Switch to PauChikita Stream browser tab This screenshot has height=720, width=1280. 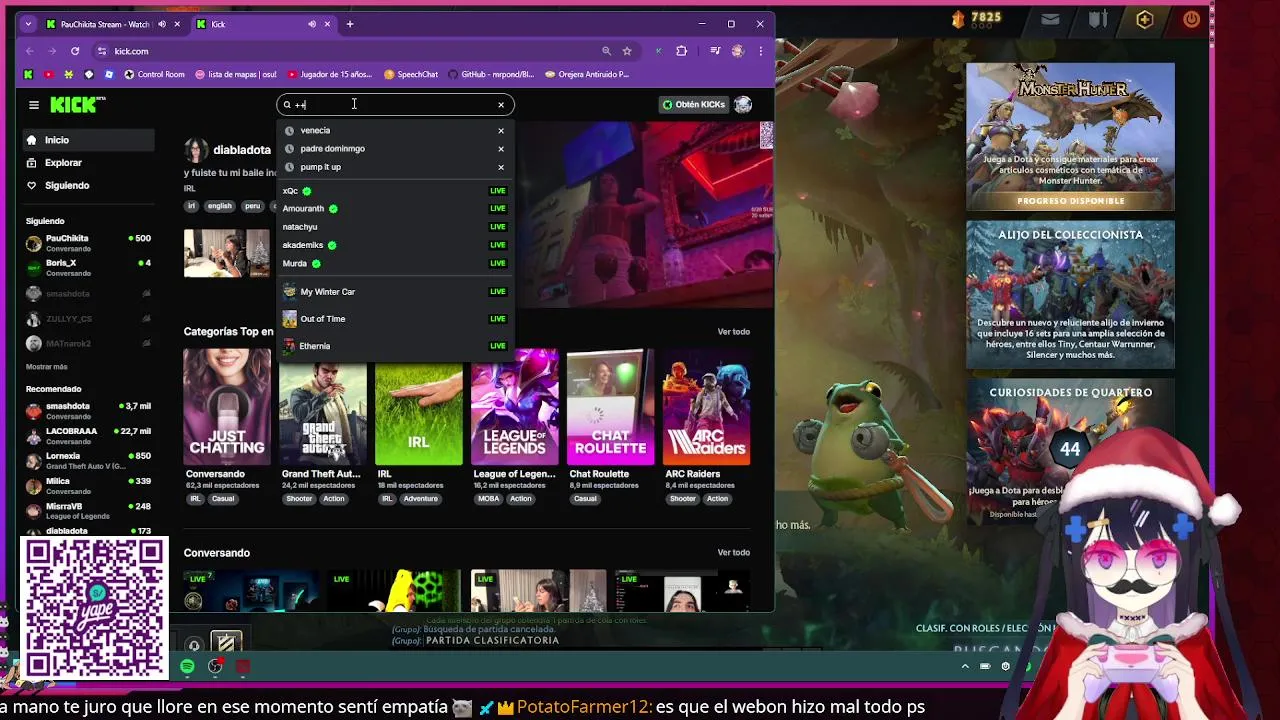(104, 24)
